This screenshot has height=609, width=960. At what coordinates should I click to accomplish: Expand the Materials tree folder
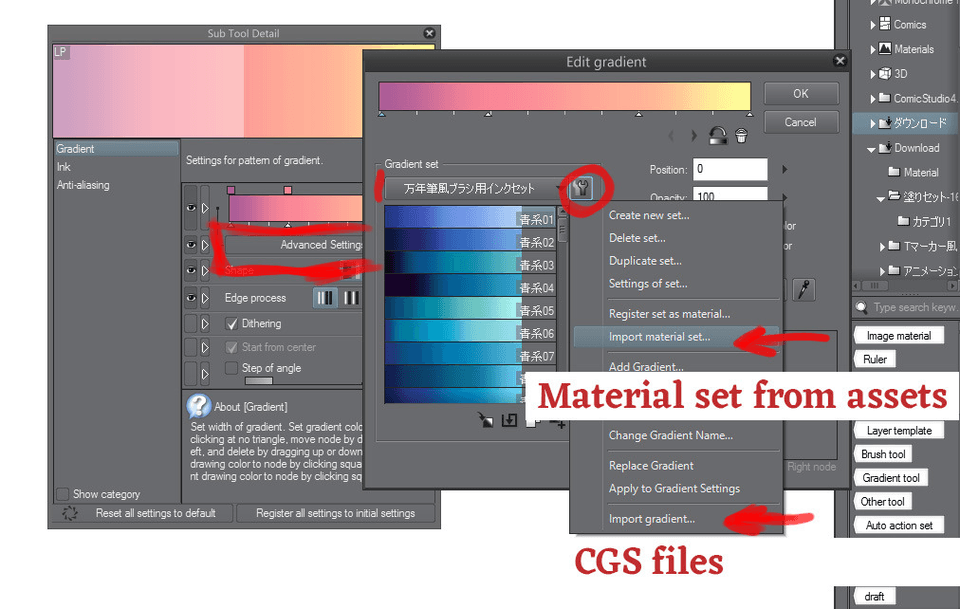pyautogui.click(x=873, y=50)
